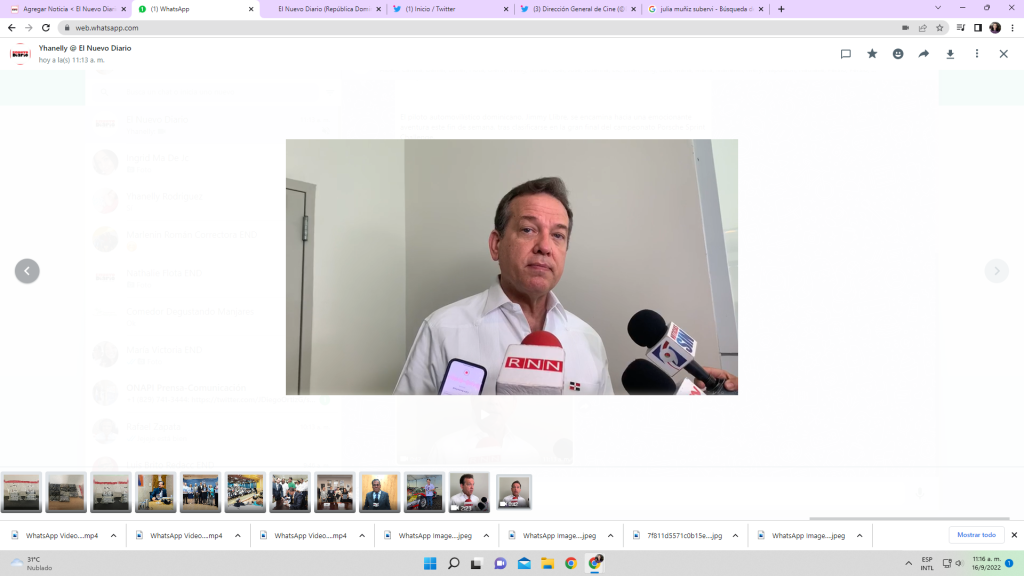Open the media viewer three-dot menu
Image resolution: width=1024 pixels, height=576 pixels.
pos(977,54)
